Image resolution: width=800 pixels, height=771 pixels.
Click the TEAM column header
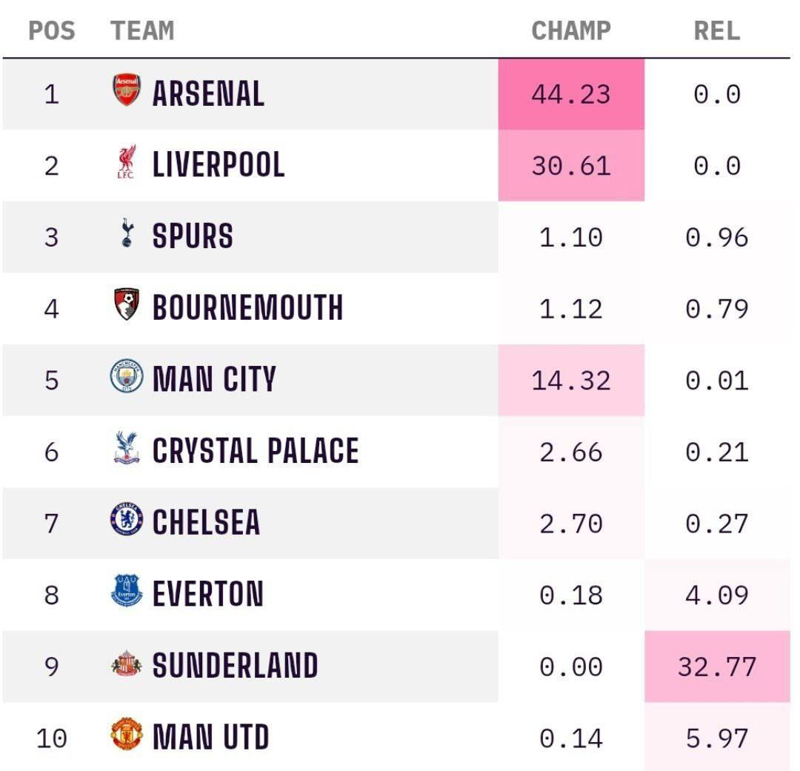142,31
